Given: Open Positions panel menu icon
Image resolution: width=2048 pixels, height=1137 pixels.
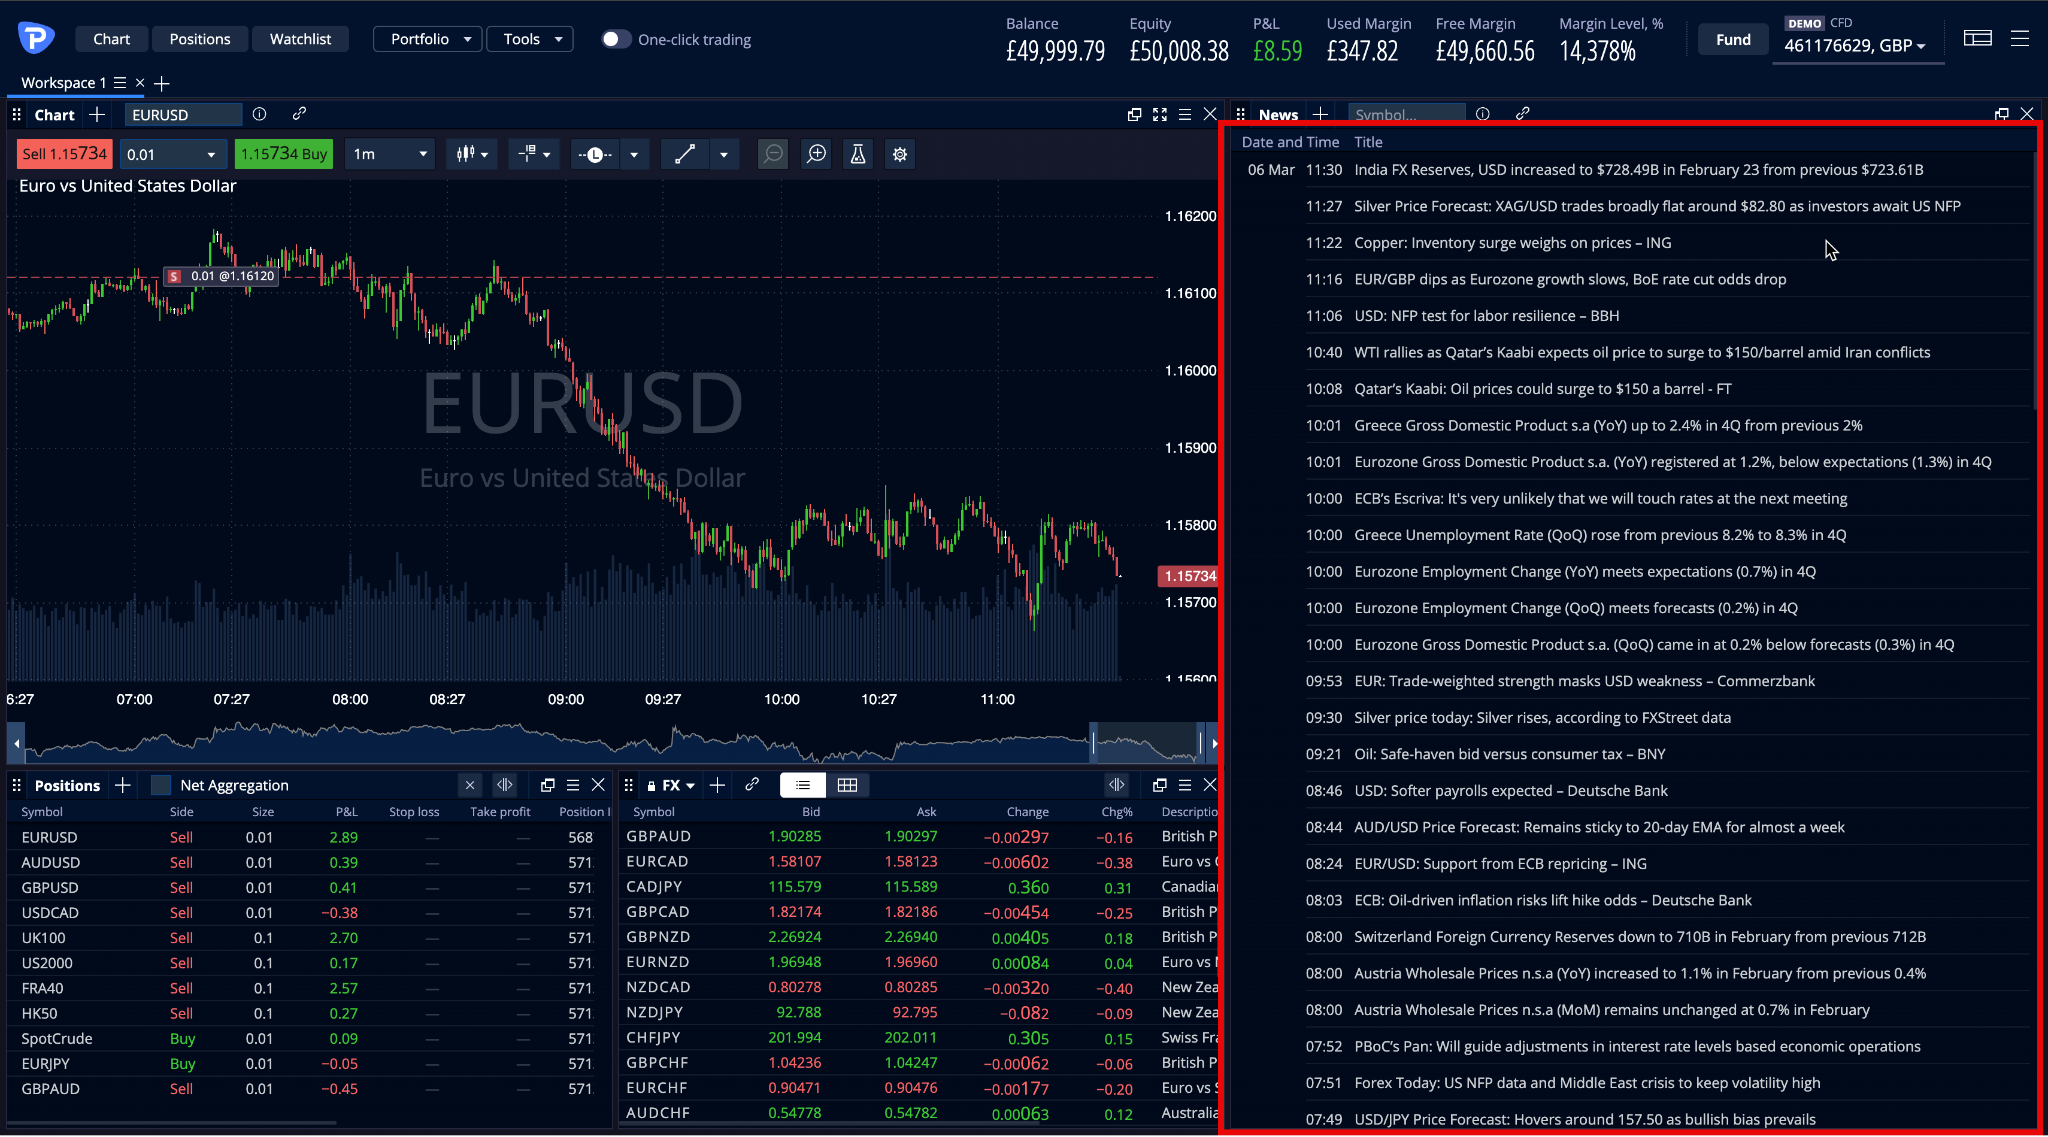Looking at the screenshot, I should (573, 785).
